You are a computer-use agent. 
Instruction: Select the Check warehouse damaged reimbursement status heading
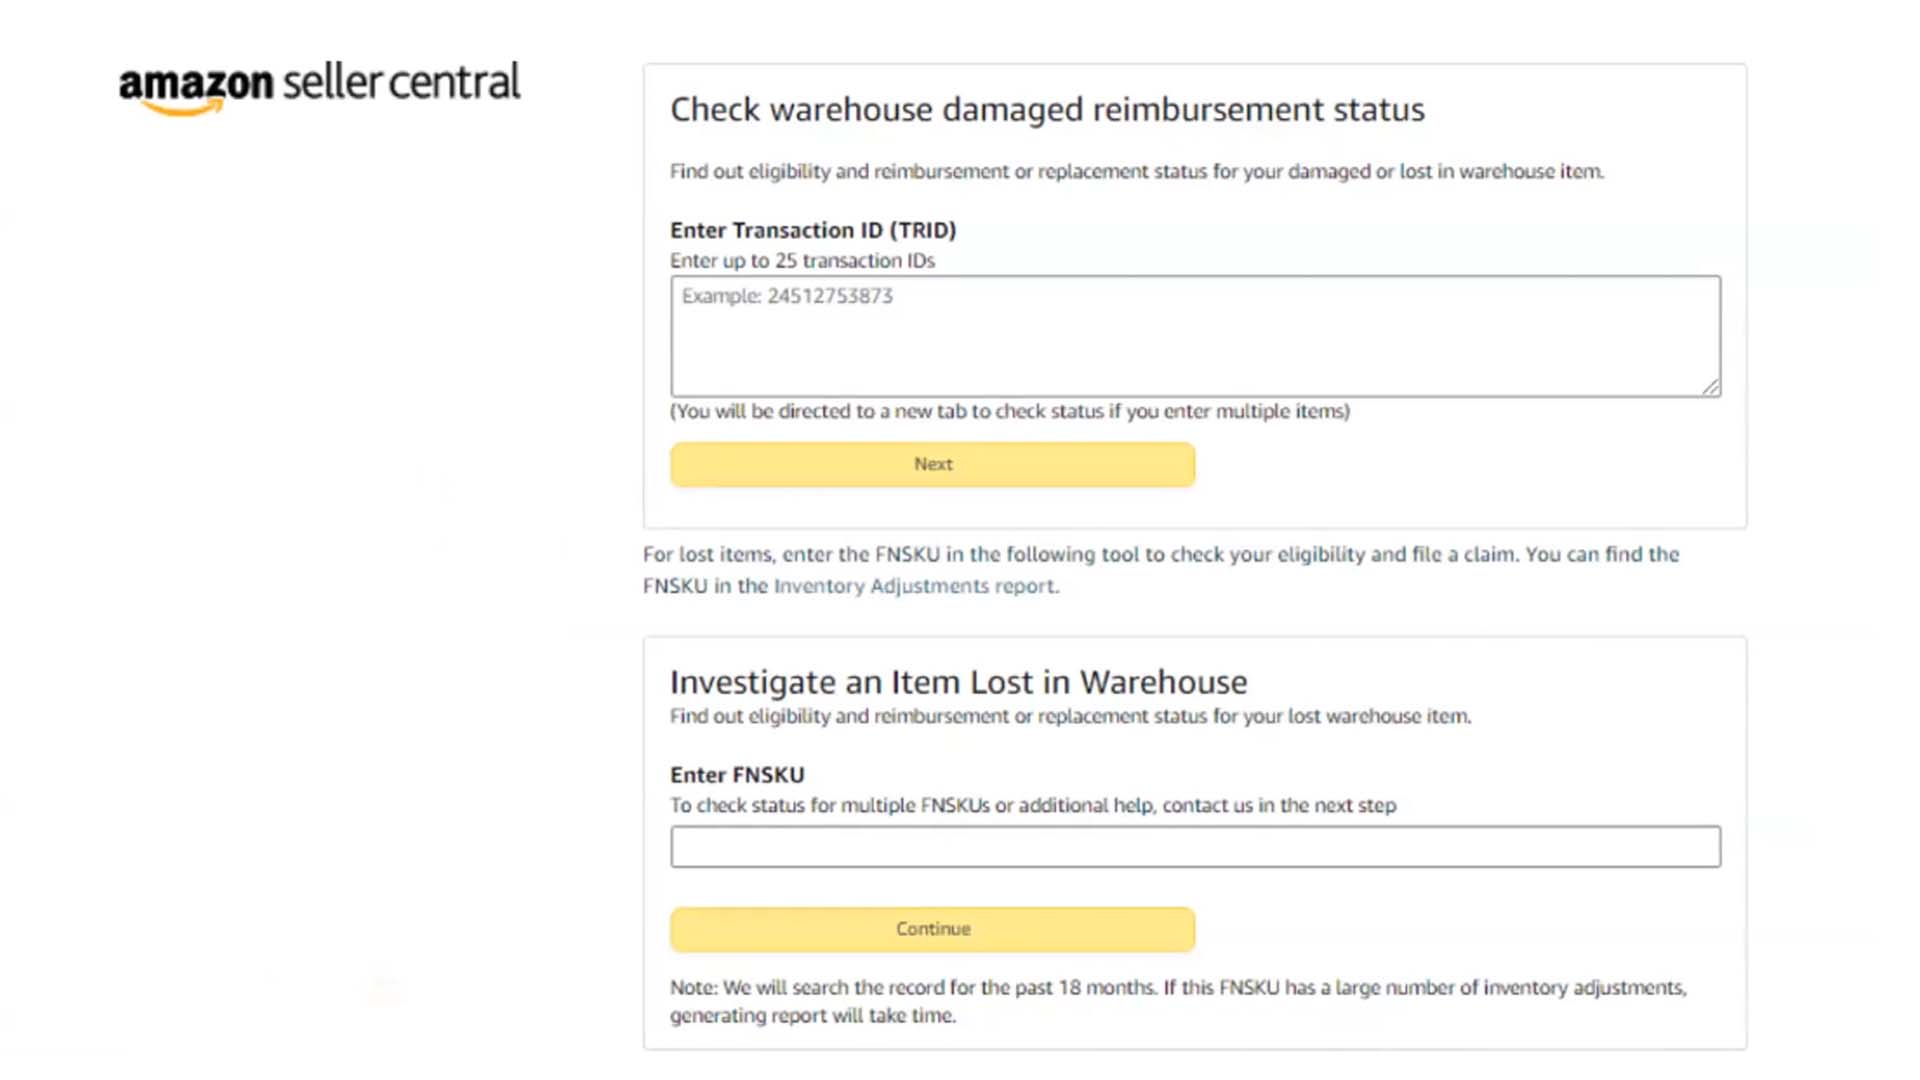pyautogui.click(x=1046, y=110)
